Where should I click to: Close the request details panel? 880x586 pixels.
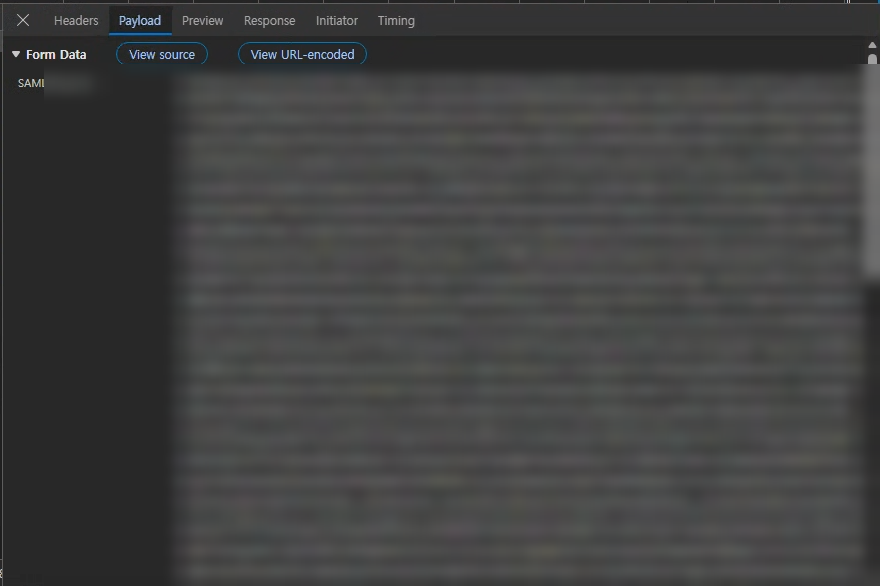click(x=23, y=21)
